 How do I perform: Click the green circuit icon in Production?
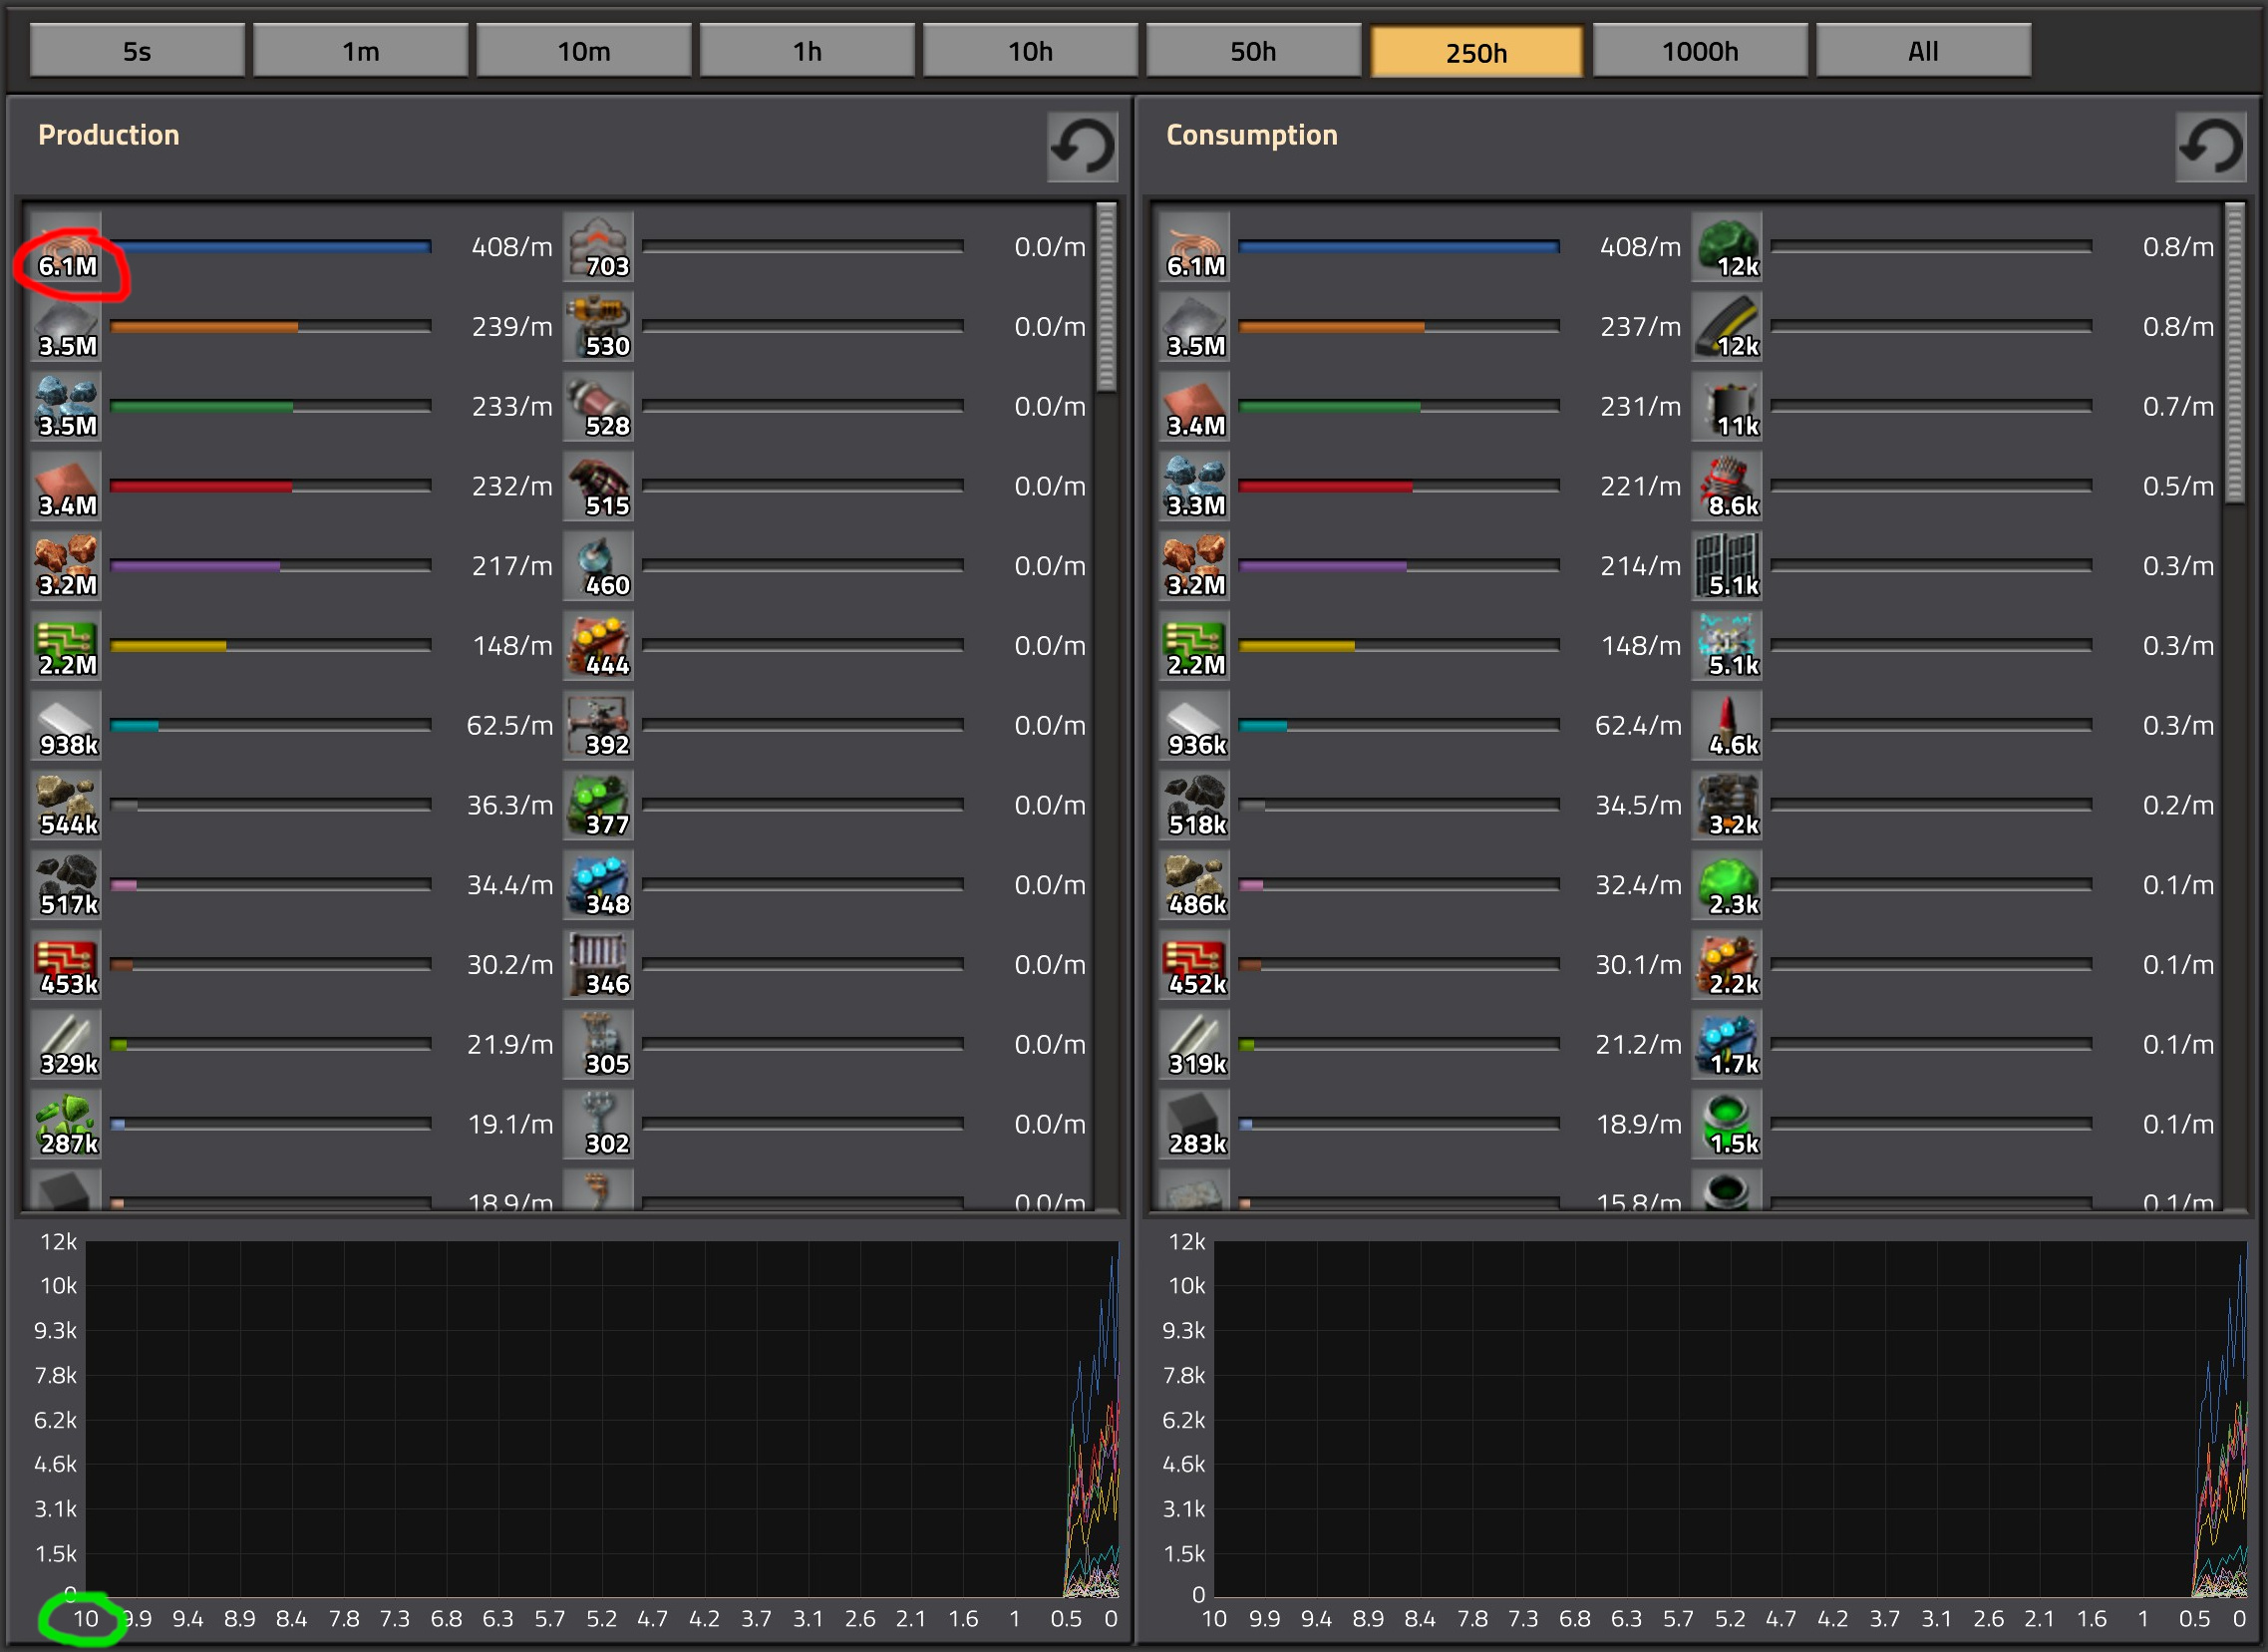click(66, 645)
